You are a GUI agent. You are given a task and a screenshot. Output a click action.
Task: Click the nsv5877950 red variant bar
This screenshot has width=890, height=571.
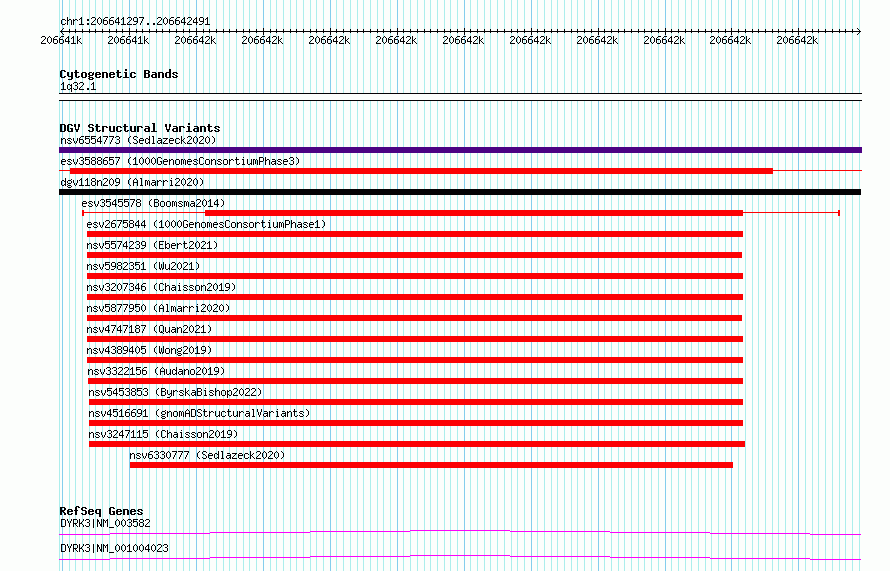[x=414, y=318]
